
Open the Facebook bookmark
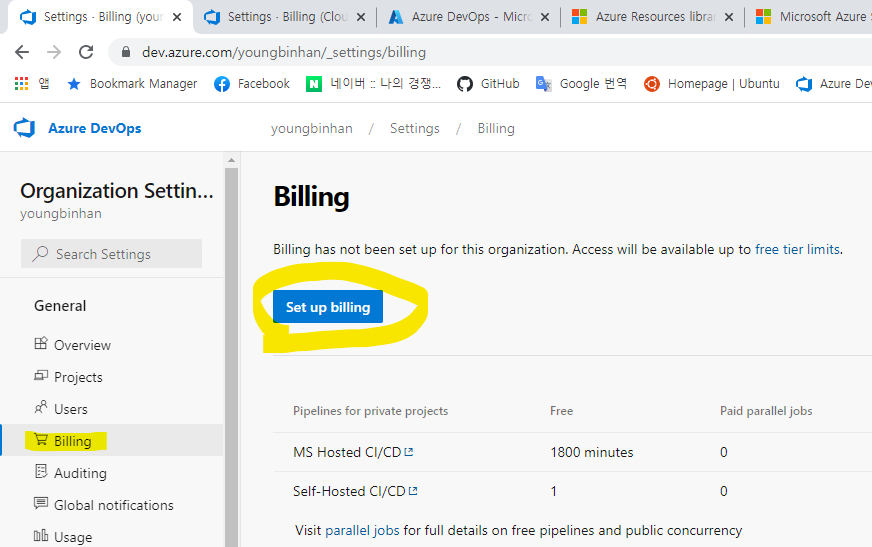click(252, 84)
